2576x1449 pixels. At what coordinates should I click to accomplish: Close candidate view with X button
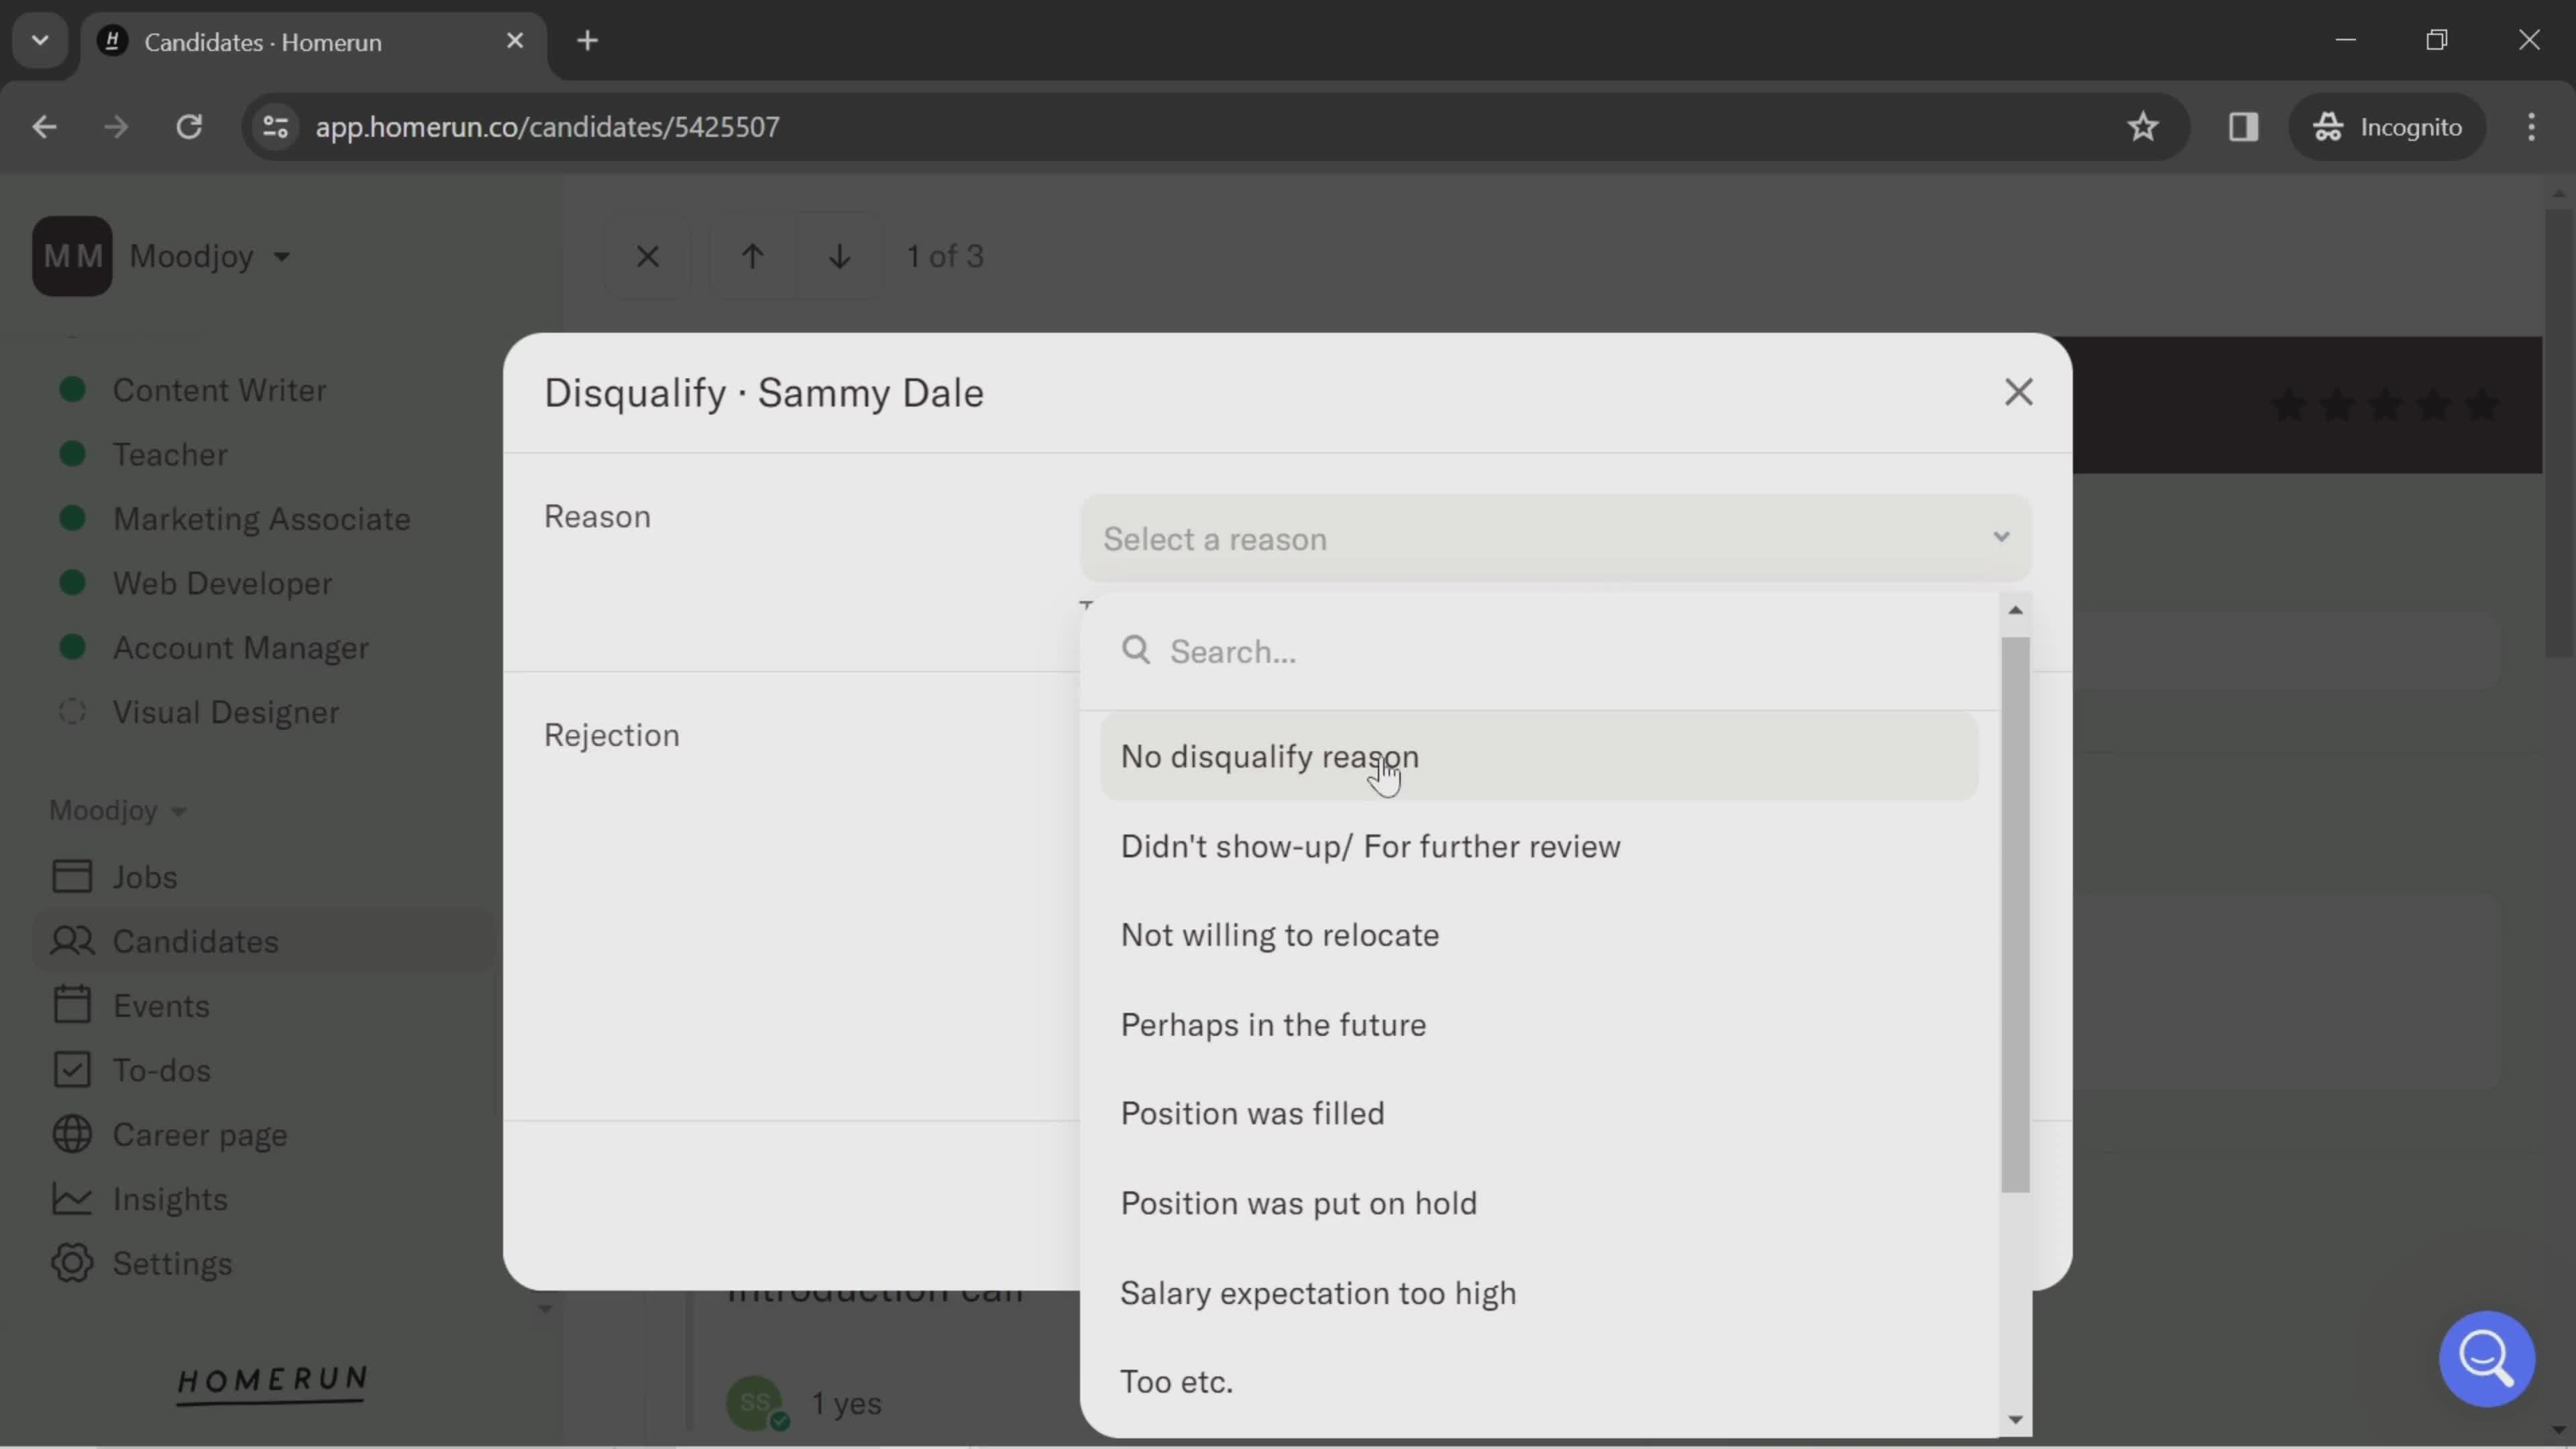coord(648,256)
